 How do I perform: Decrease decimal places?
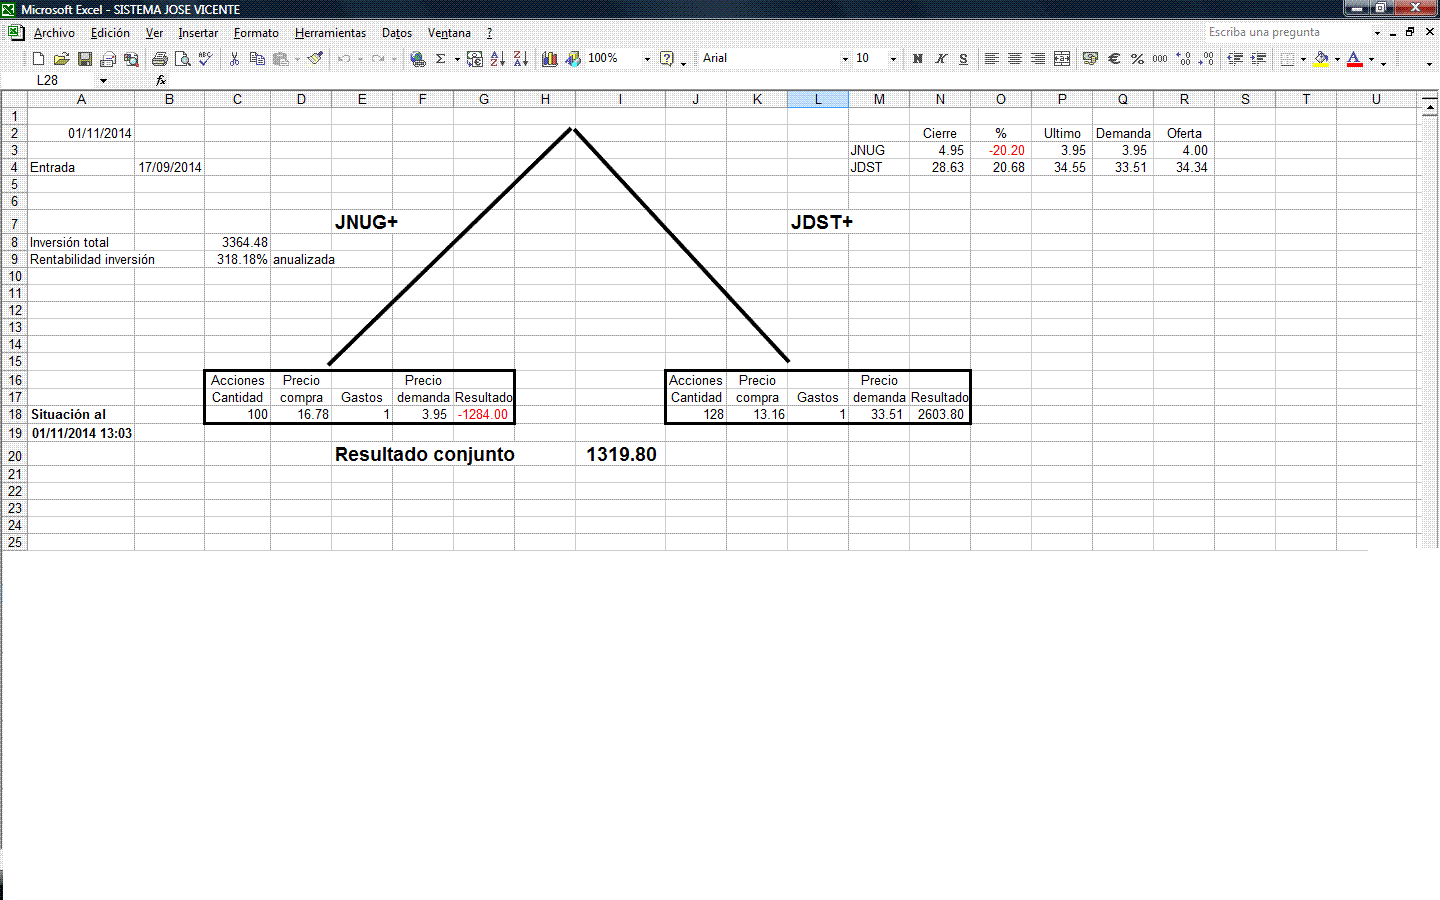click(1207, 59)
